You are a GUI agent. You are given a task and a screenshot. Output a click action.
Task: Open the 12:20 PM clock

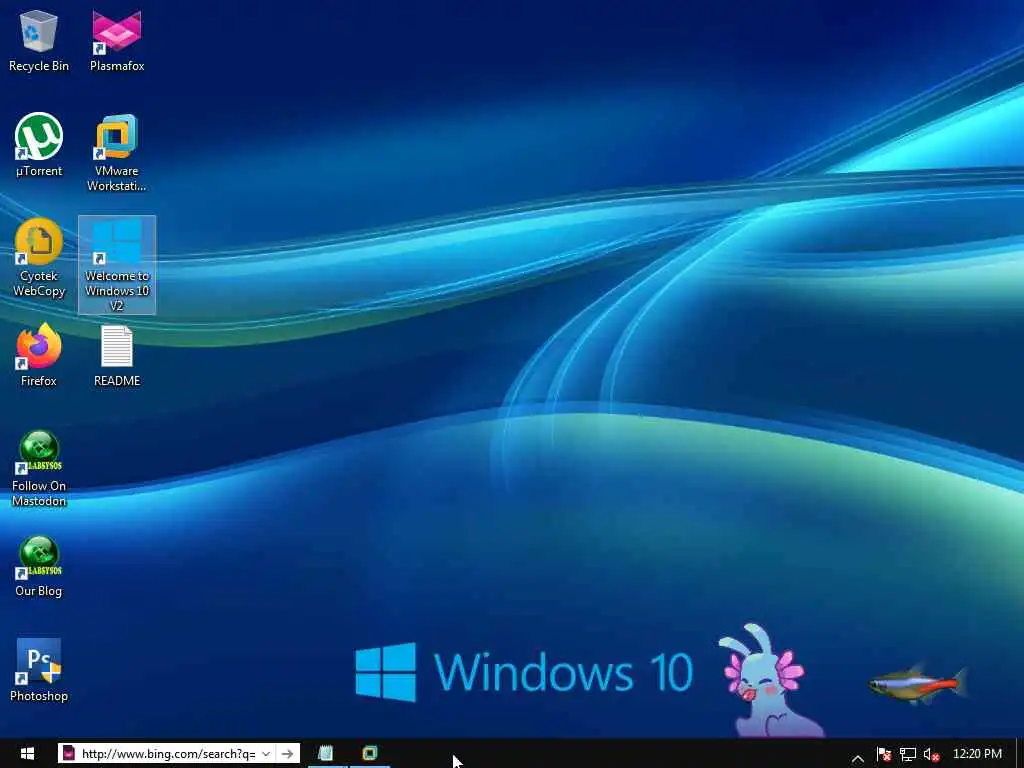pos(977,754)
